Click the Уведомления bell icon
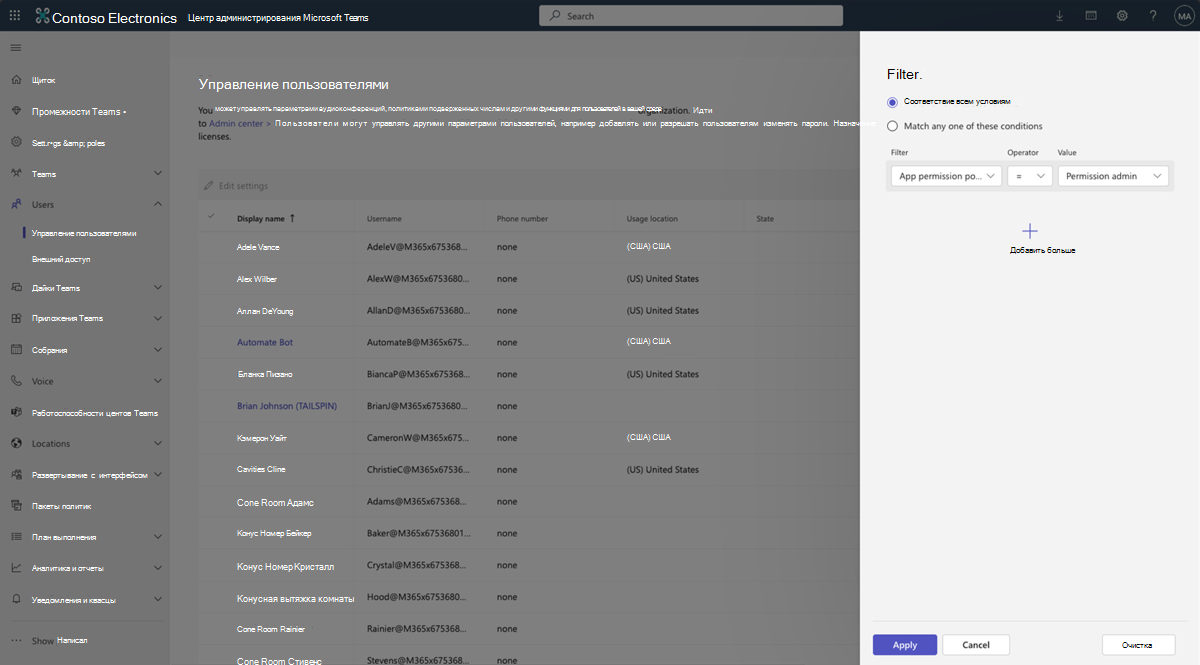 (x=16, y=600)
